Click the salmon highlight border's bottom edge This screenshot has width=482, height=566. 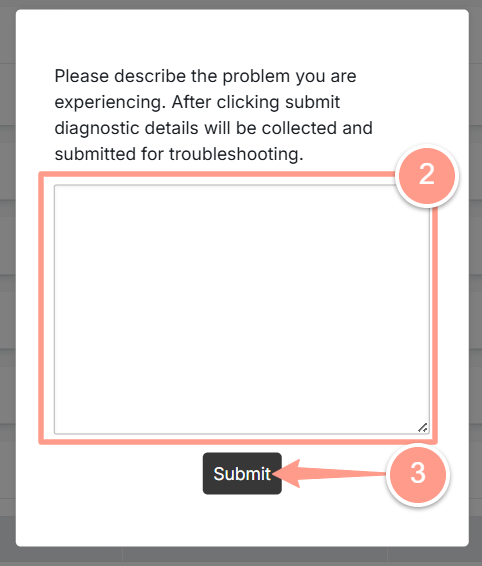pos(238,442)
